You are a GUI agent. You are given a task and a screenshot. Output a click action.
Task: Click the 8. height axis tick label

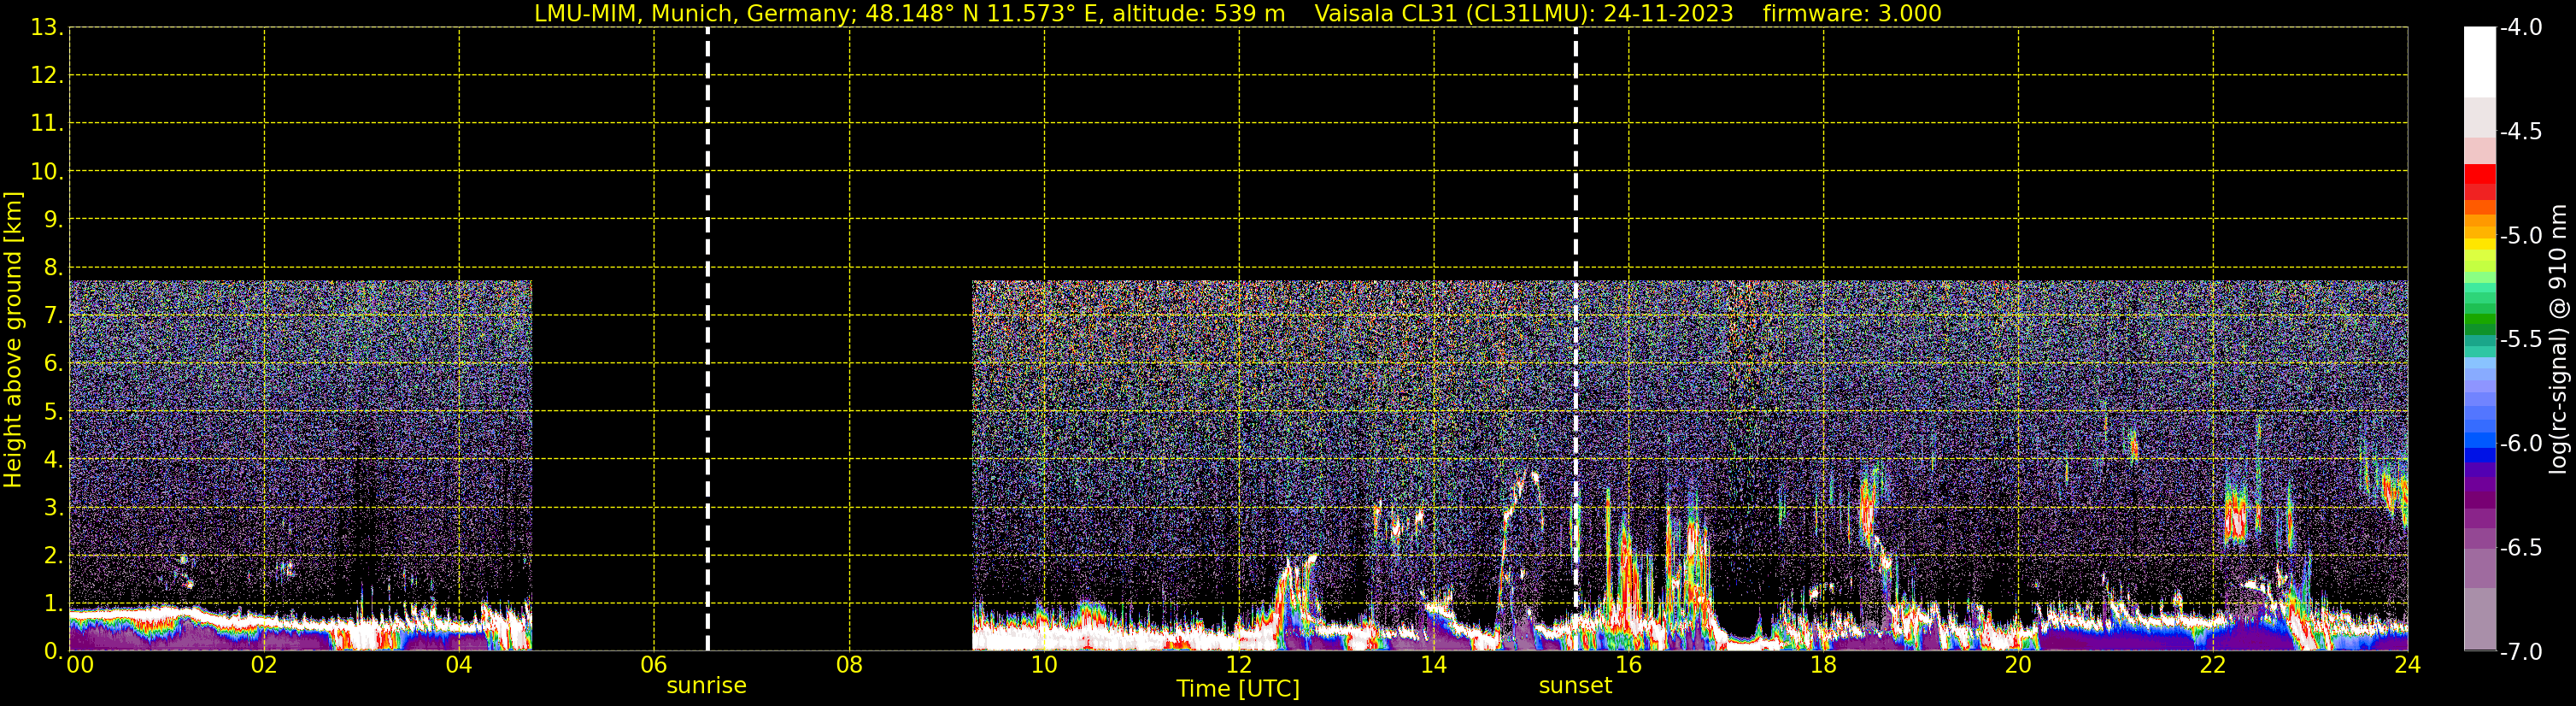pyautogui.click(x=52, y=267)
